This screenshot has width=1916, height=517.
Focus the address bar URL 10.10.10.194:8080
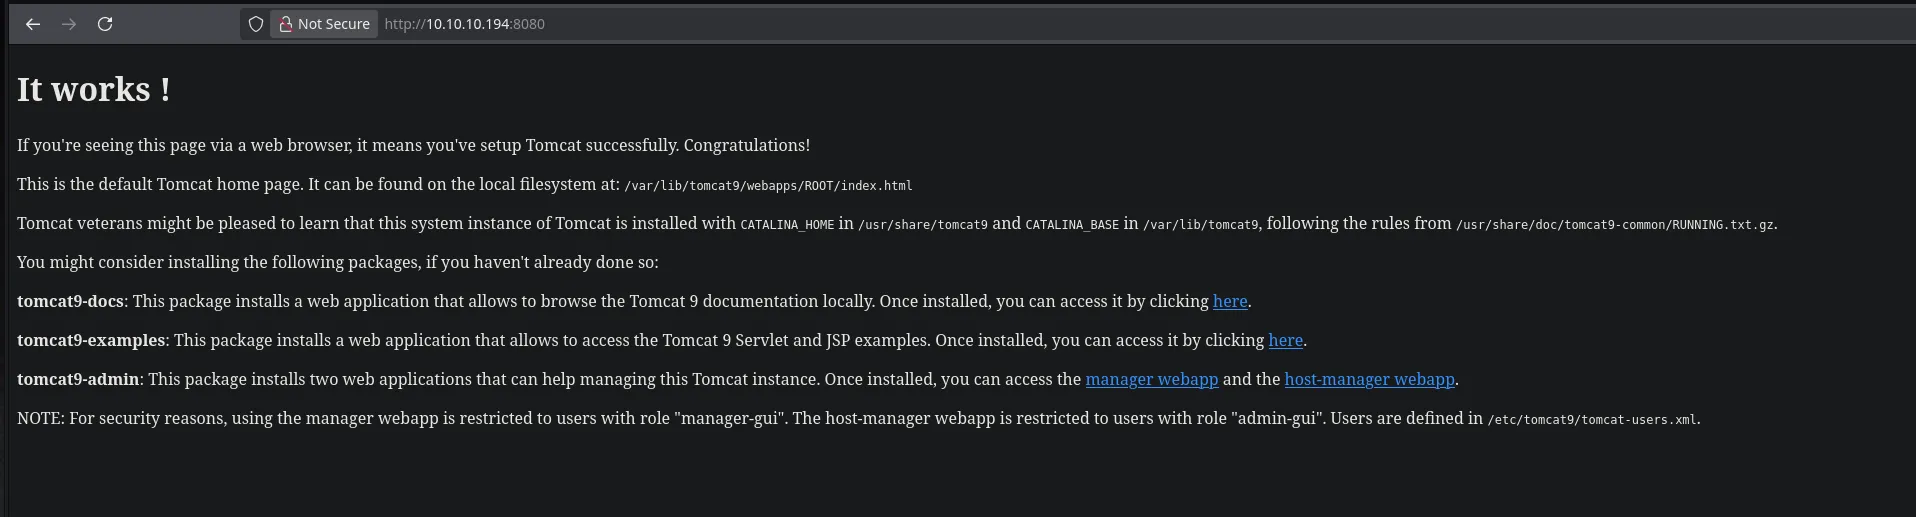pyautogui.click(x=465, y=24)
